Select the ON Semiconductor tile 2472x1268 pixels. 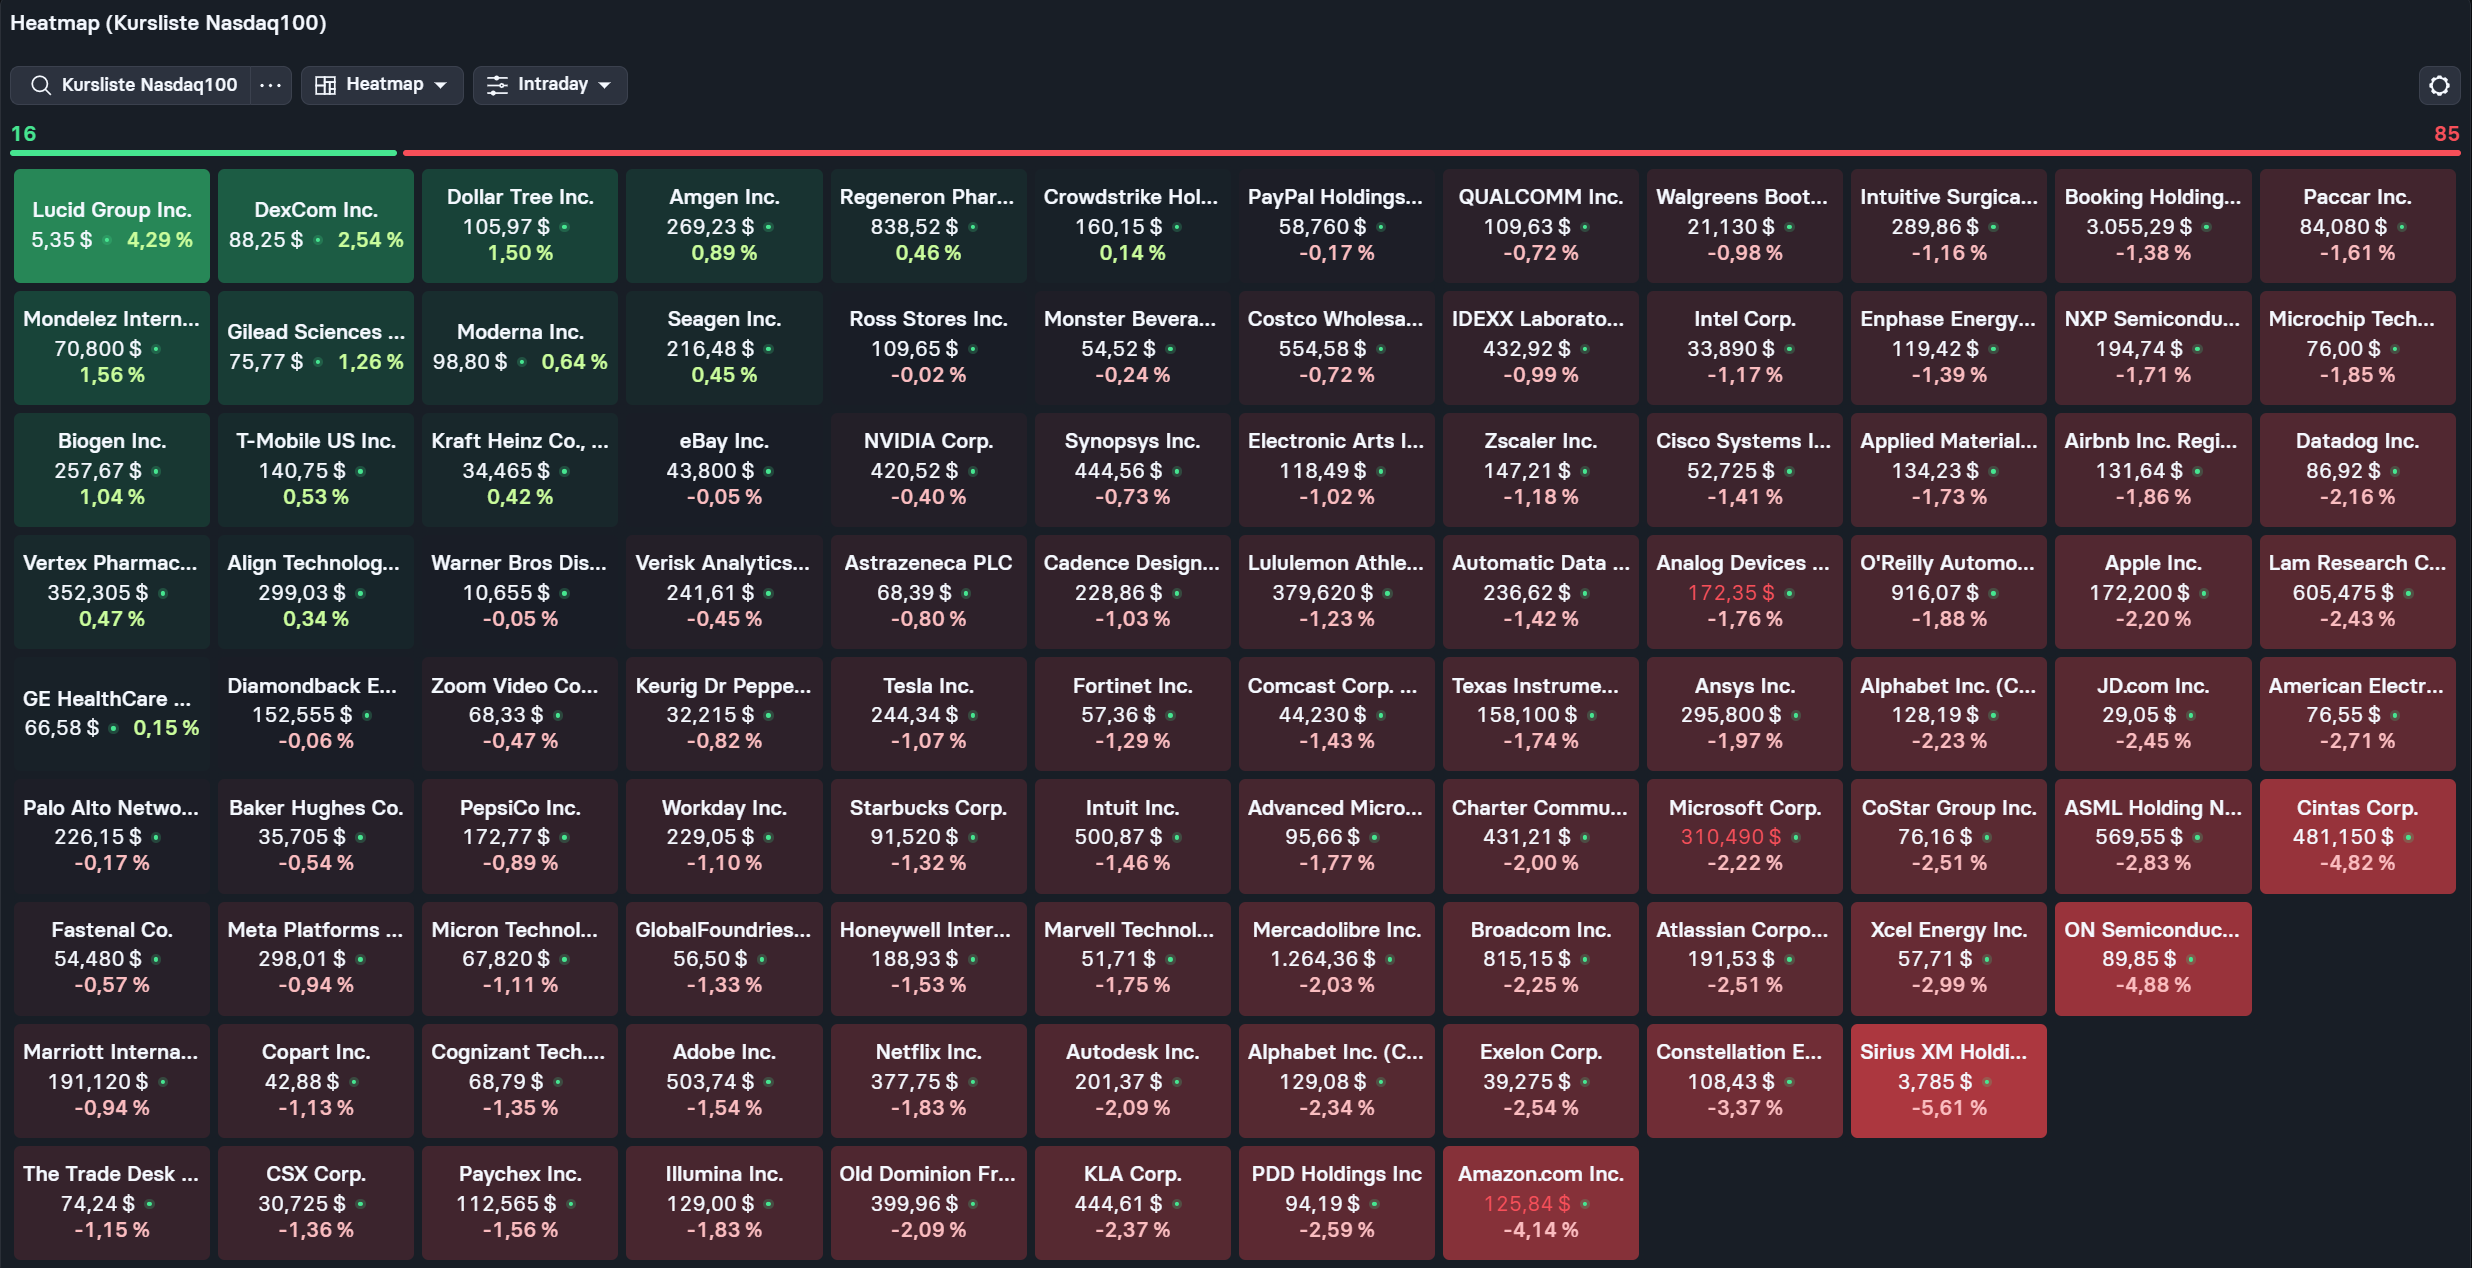click(2153, 958)
